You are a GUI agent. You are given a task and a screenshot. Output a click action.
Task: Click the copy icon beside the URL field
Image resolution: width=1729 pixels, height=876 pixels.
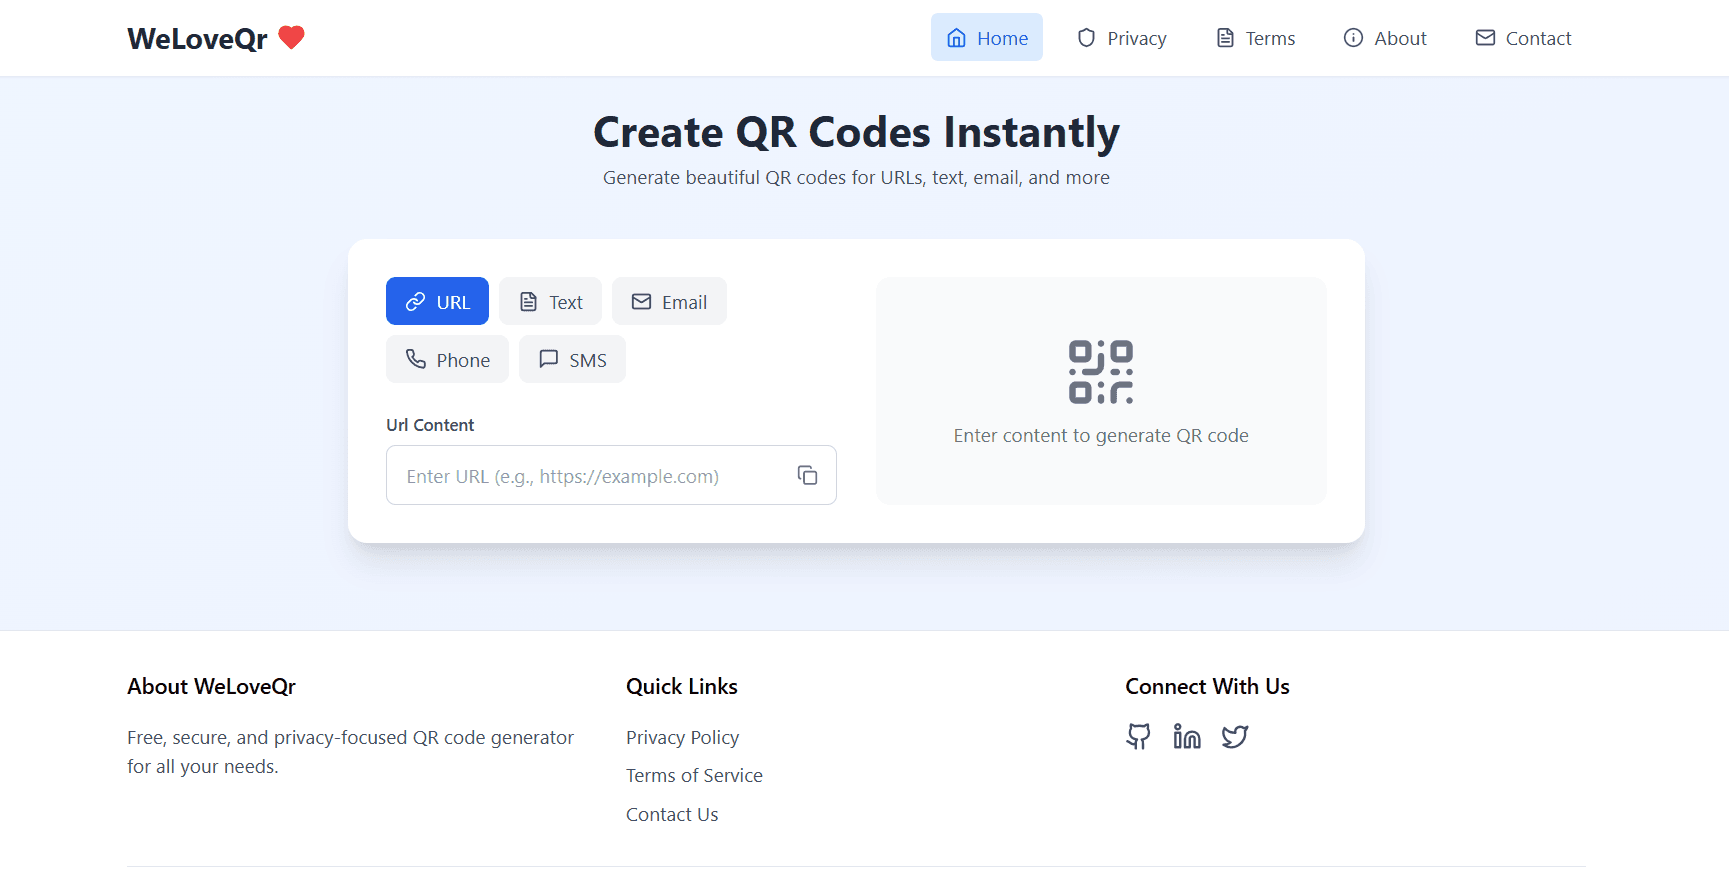click(807, 474)
